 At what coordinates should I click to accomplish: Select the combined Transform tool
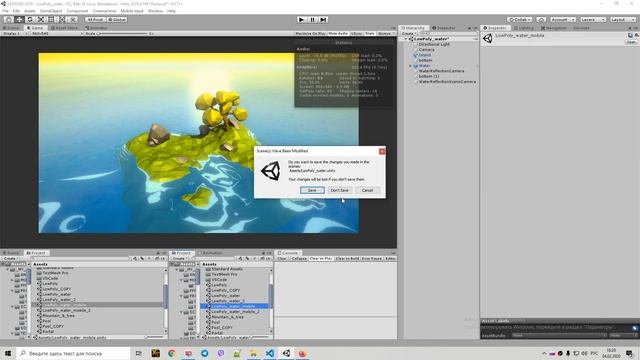(x=62, y=19)
